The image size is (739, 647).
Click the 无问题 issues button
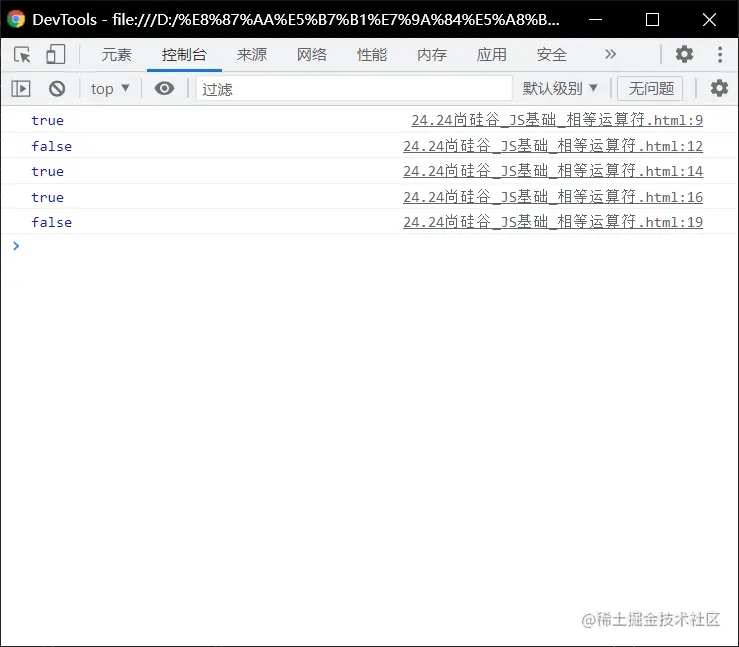[650, 88]
